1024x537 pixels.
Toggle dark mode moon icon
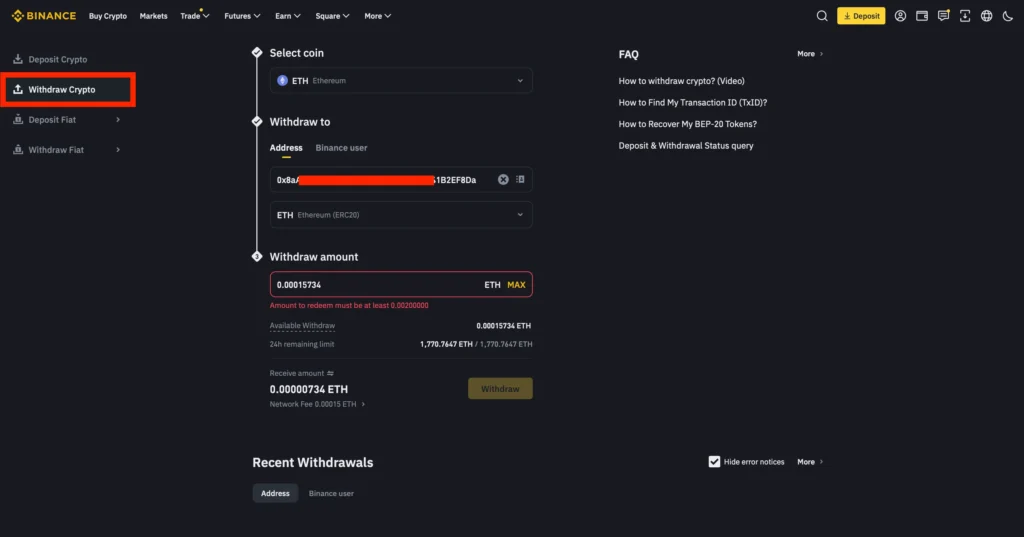pyautogui.click(x=1006, y=16)
